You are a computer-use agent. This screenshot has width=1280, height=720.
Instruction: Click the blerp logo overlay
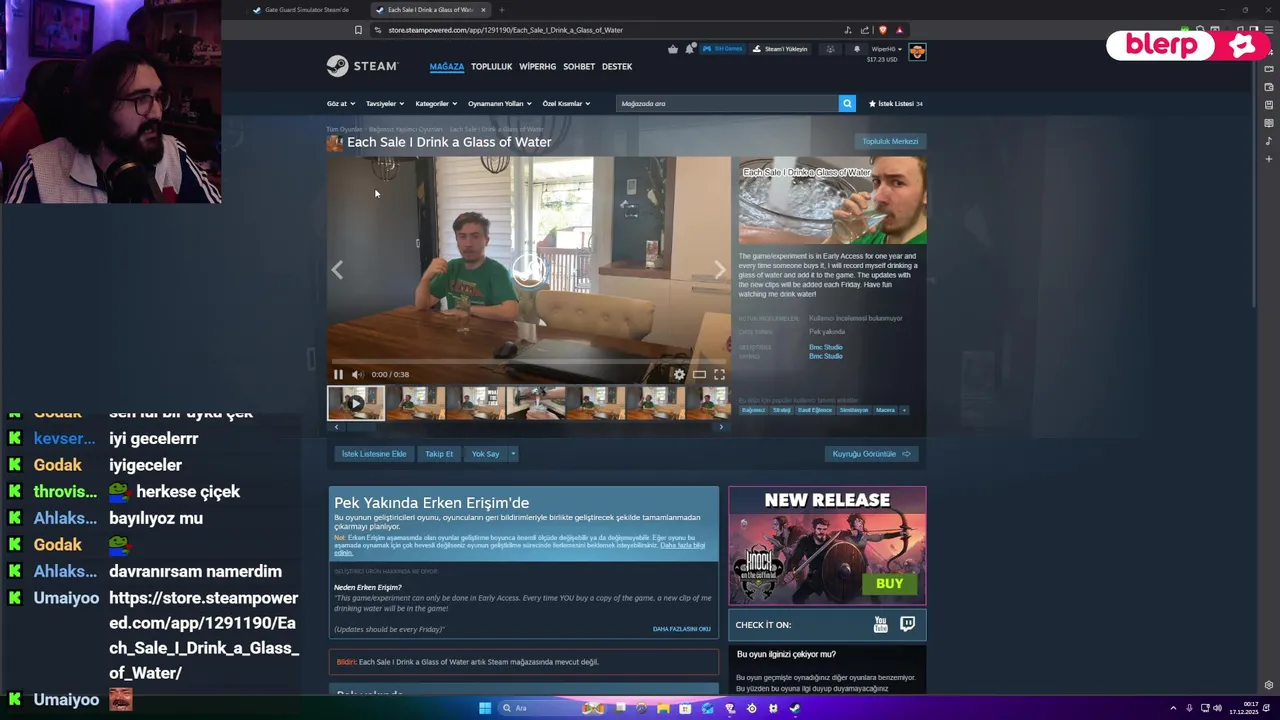tap(1188, 45)
